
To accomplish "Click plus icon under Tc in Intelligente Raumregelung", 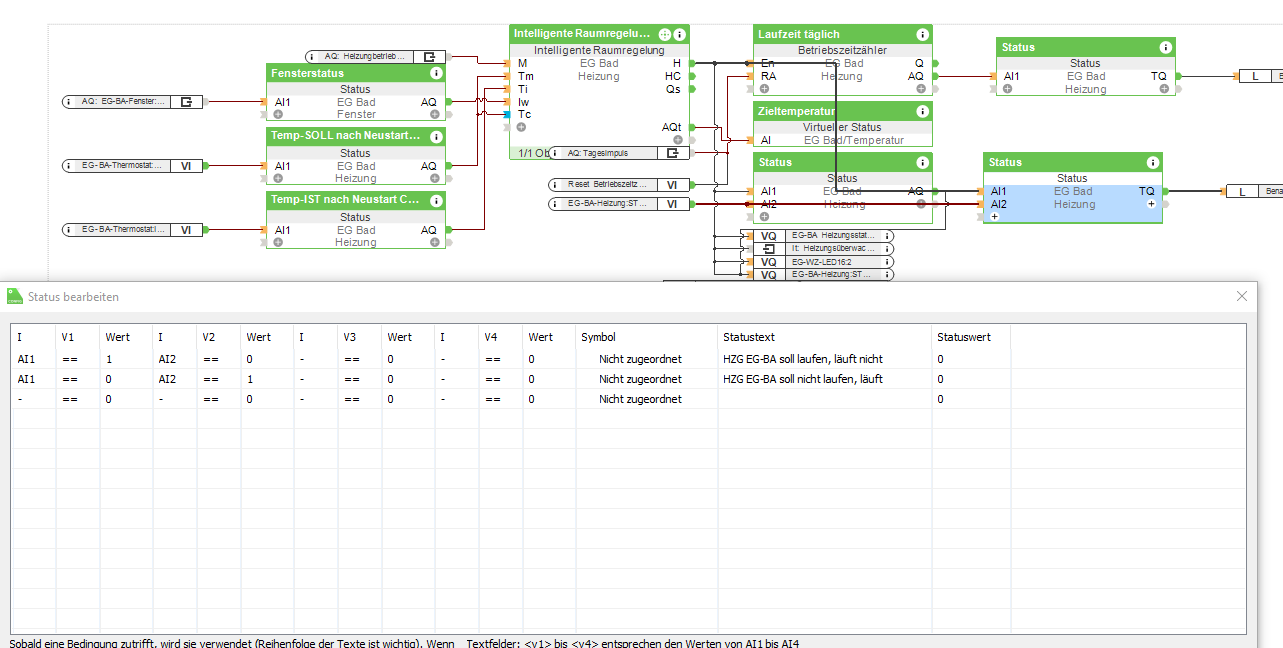I will 521,127.
